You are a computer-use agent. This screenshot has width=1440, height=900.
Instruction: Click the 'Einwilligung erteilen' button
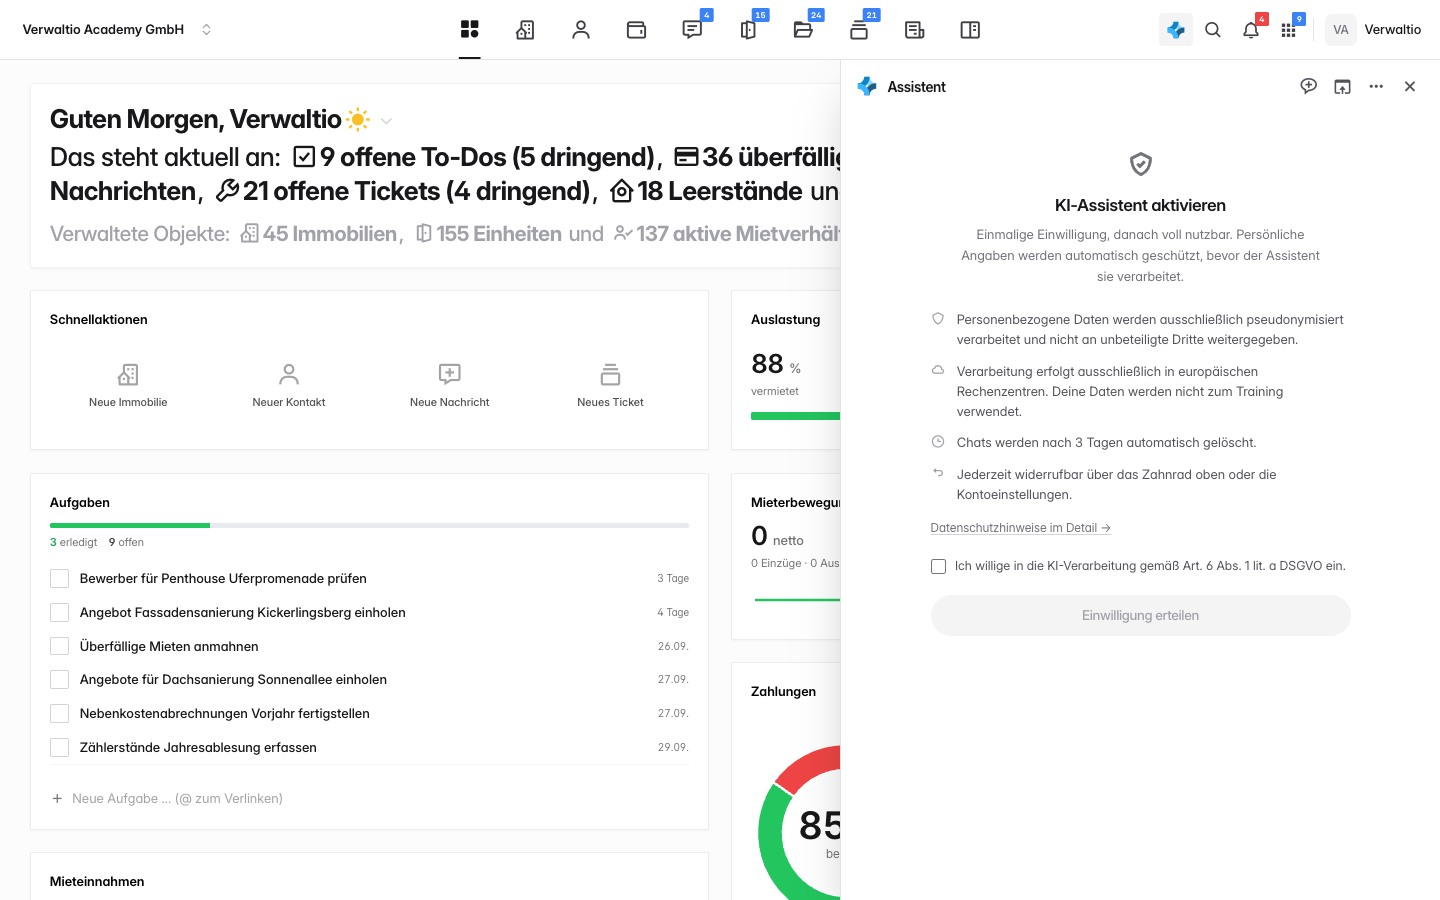[1140, 616]
